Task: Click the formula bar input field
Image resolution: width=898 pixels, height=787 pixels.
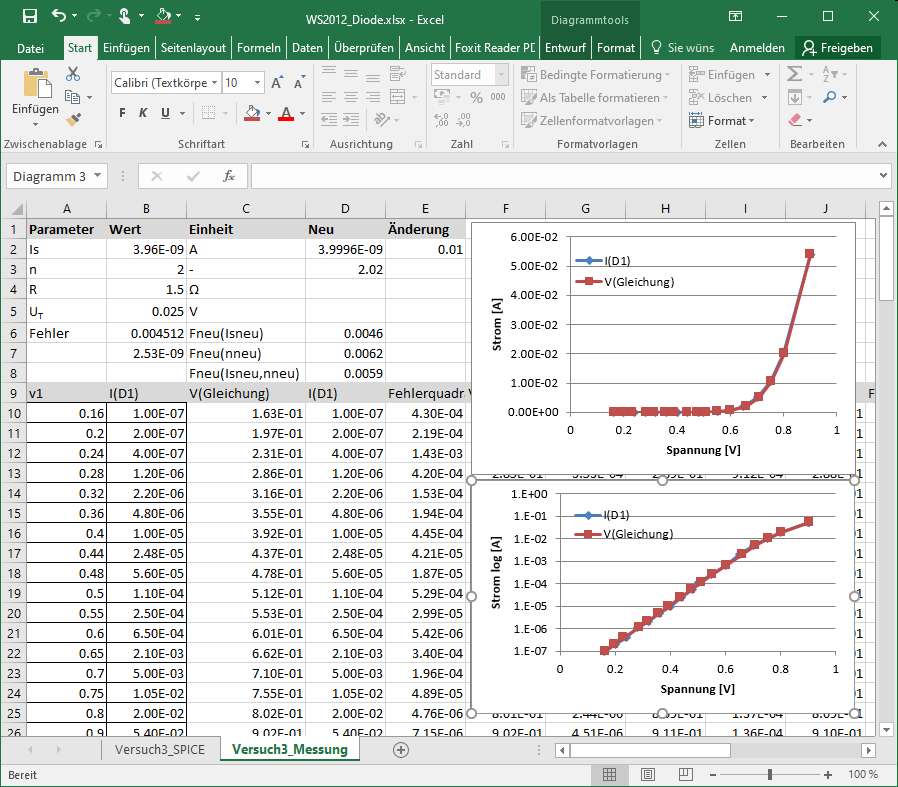Action: (560, 176)
